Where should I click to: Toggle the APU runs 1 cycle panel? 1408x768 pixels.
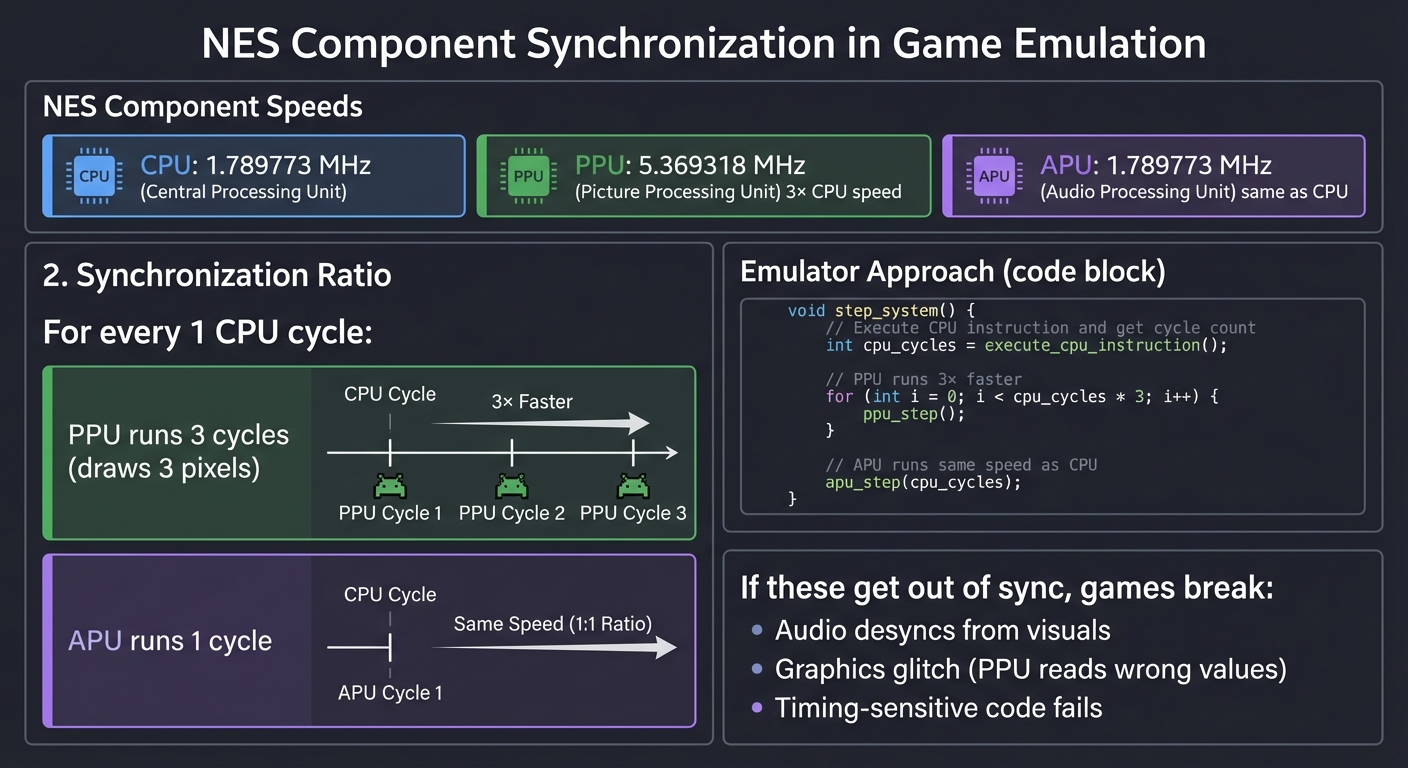[170, 641]
